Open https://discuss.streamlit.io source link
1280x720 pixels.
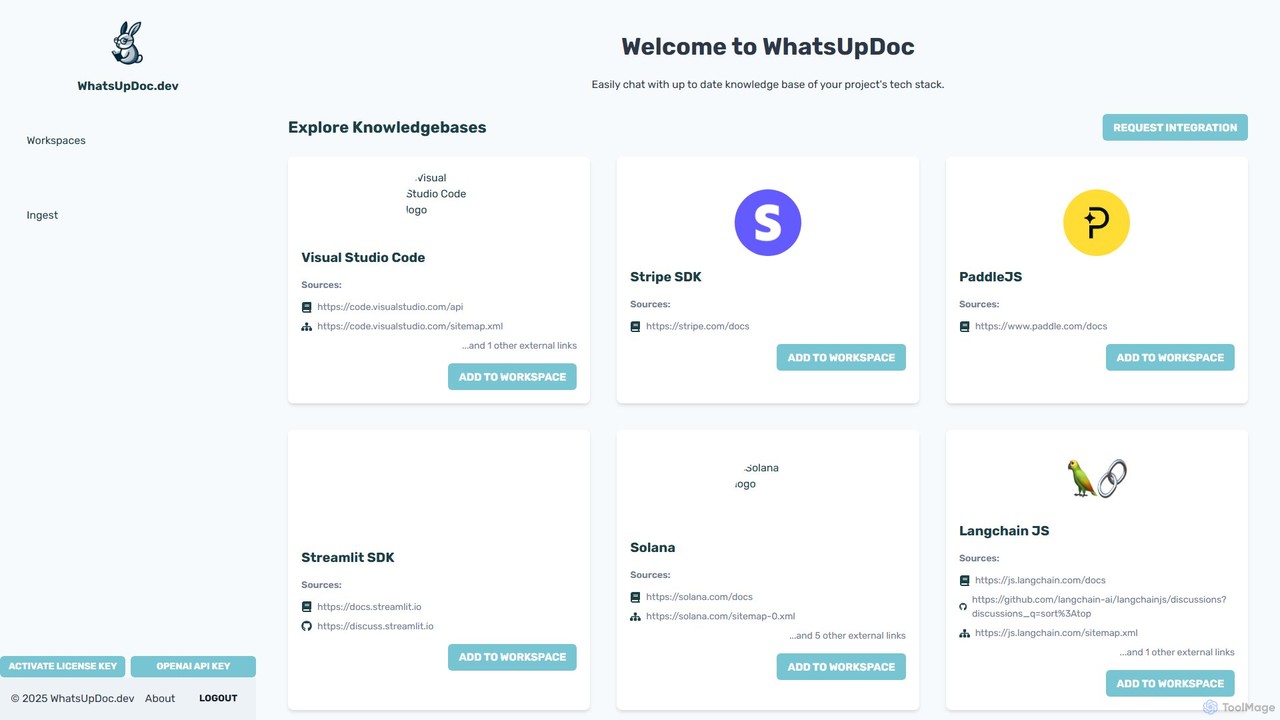click(x=376, y=626)
